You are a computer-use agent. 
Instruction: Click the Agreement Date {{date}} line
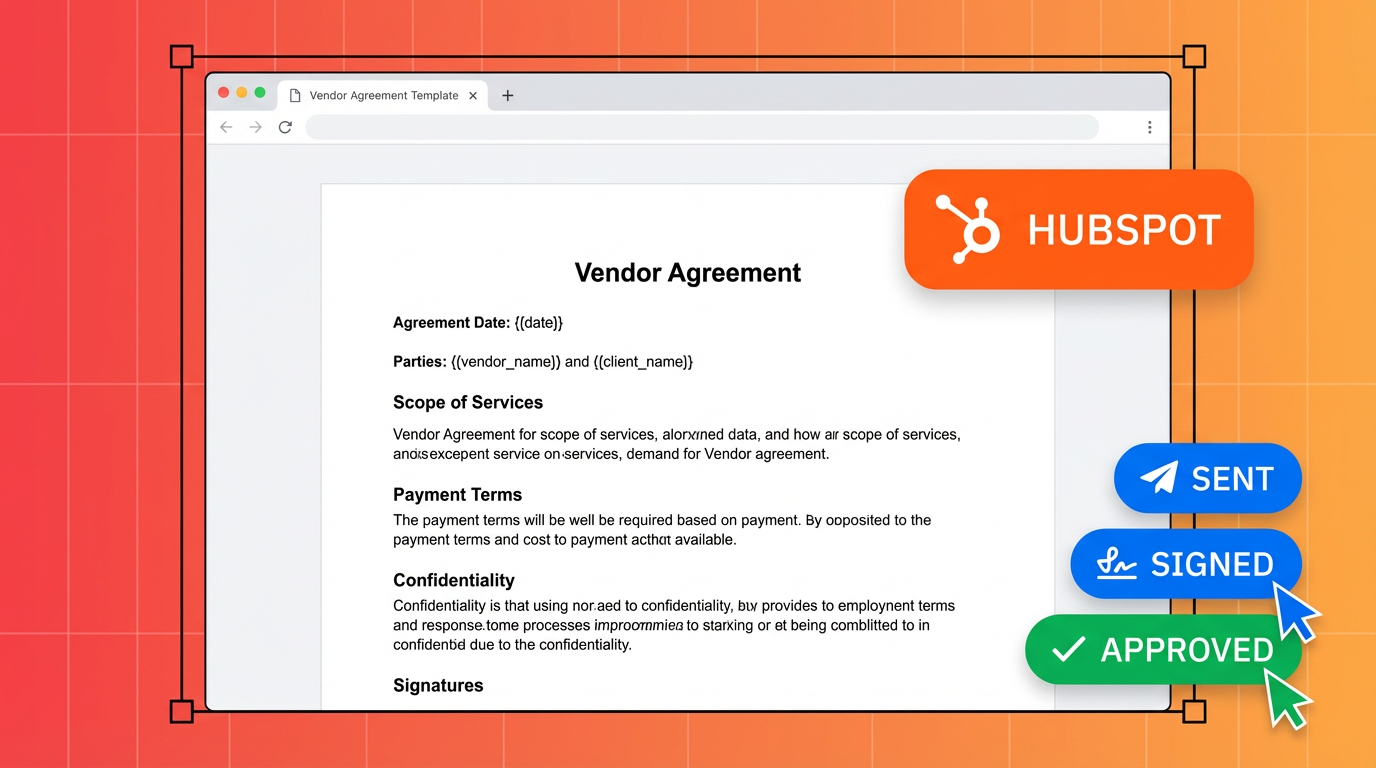478,323
